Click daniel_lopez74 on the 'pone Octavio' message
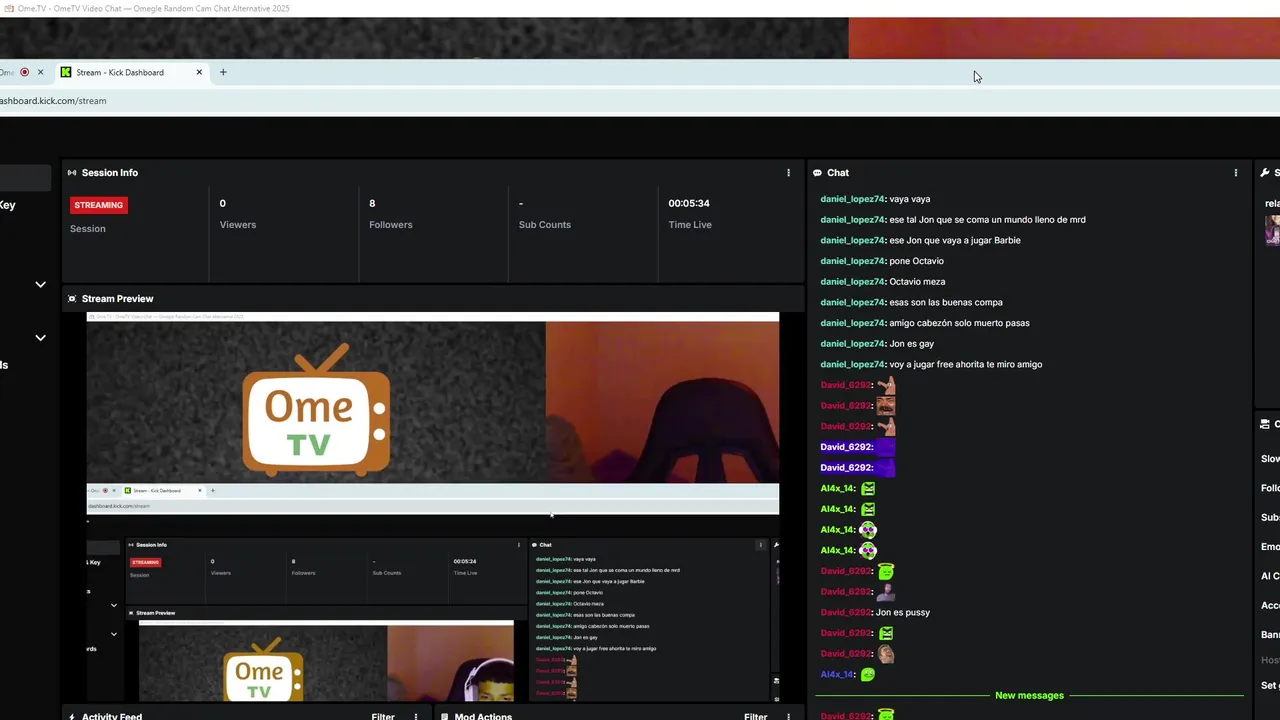Image resolution: width=1280 pixels, height=720 pixels. click(853, 261)
